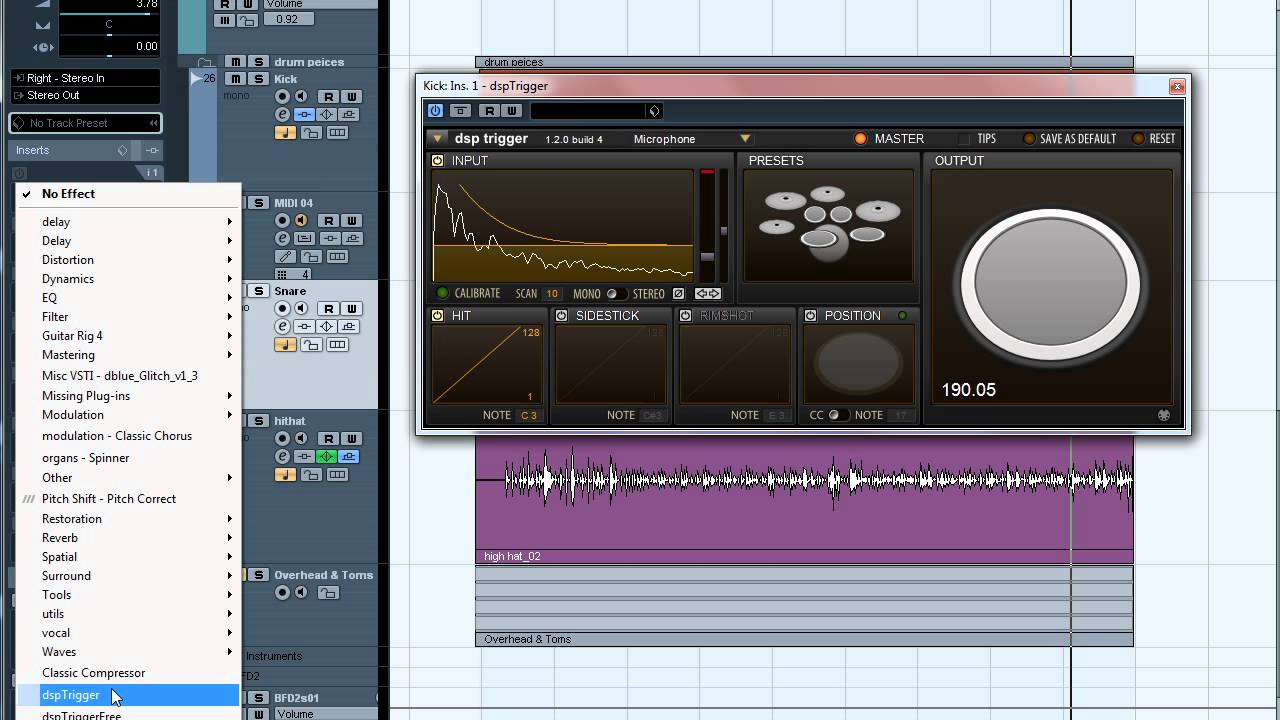Click the pan slider showing C
Image resolution: width=1280 pixels, height=720 pixels.
109,25
